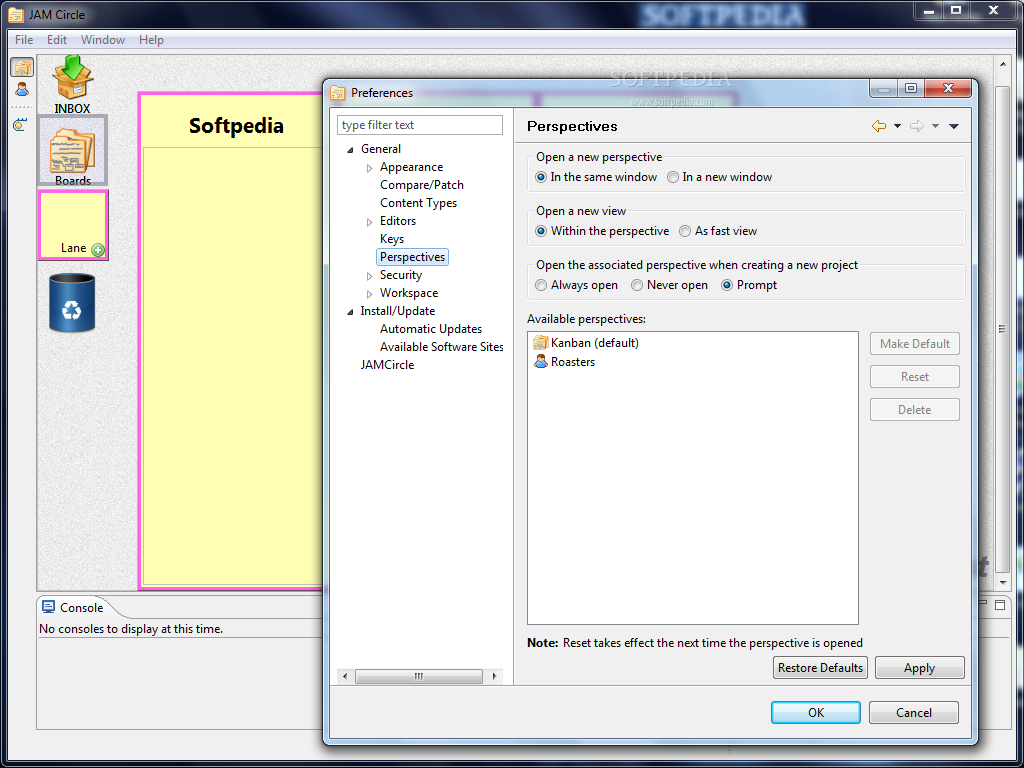This screenshot has width=1024, height=768.
Task: Collapse the Install/Update tree node
Action: click(351, 312)
